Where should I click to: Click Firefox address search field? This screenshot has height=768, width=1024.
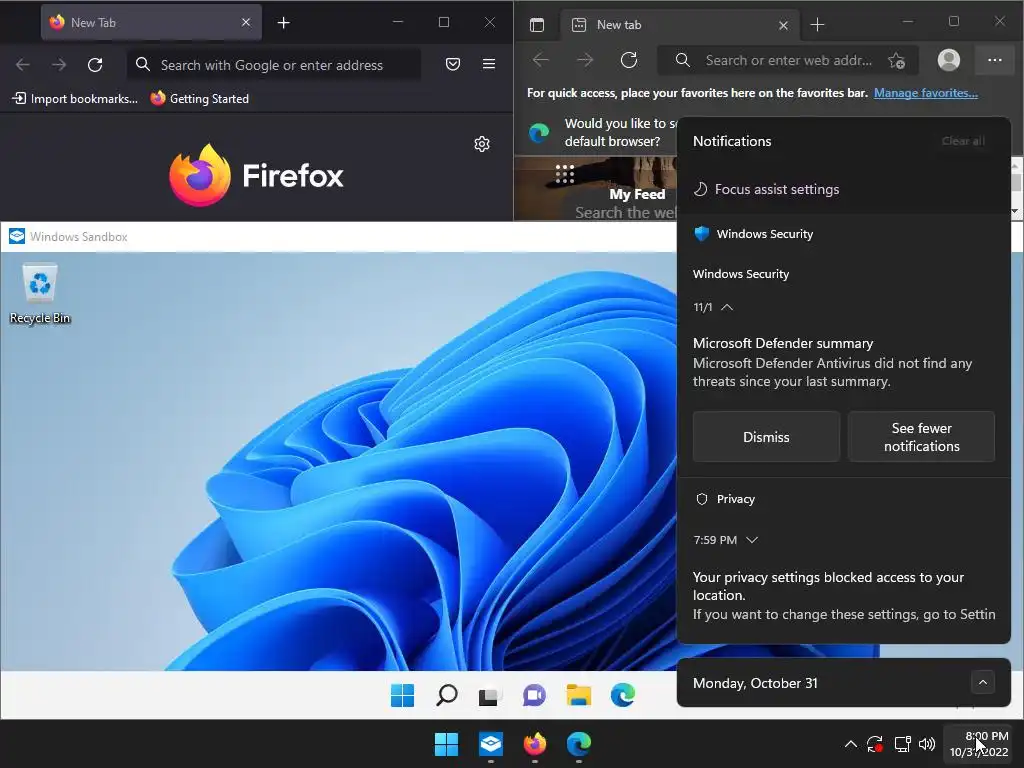click(x=274, y=65)
